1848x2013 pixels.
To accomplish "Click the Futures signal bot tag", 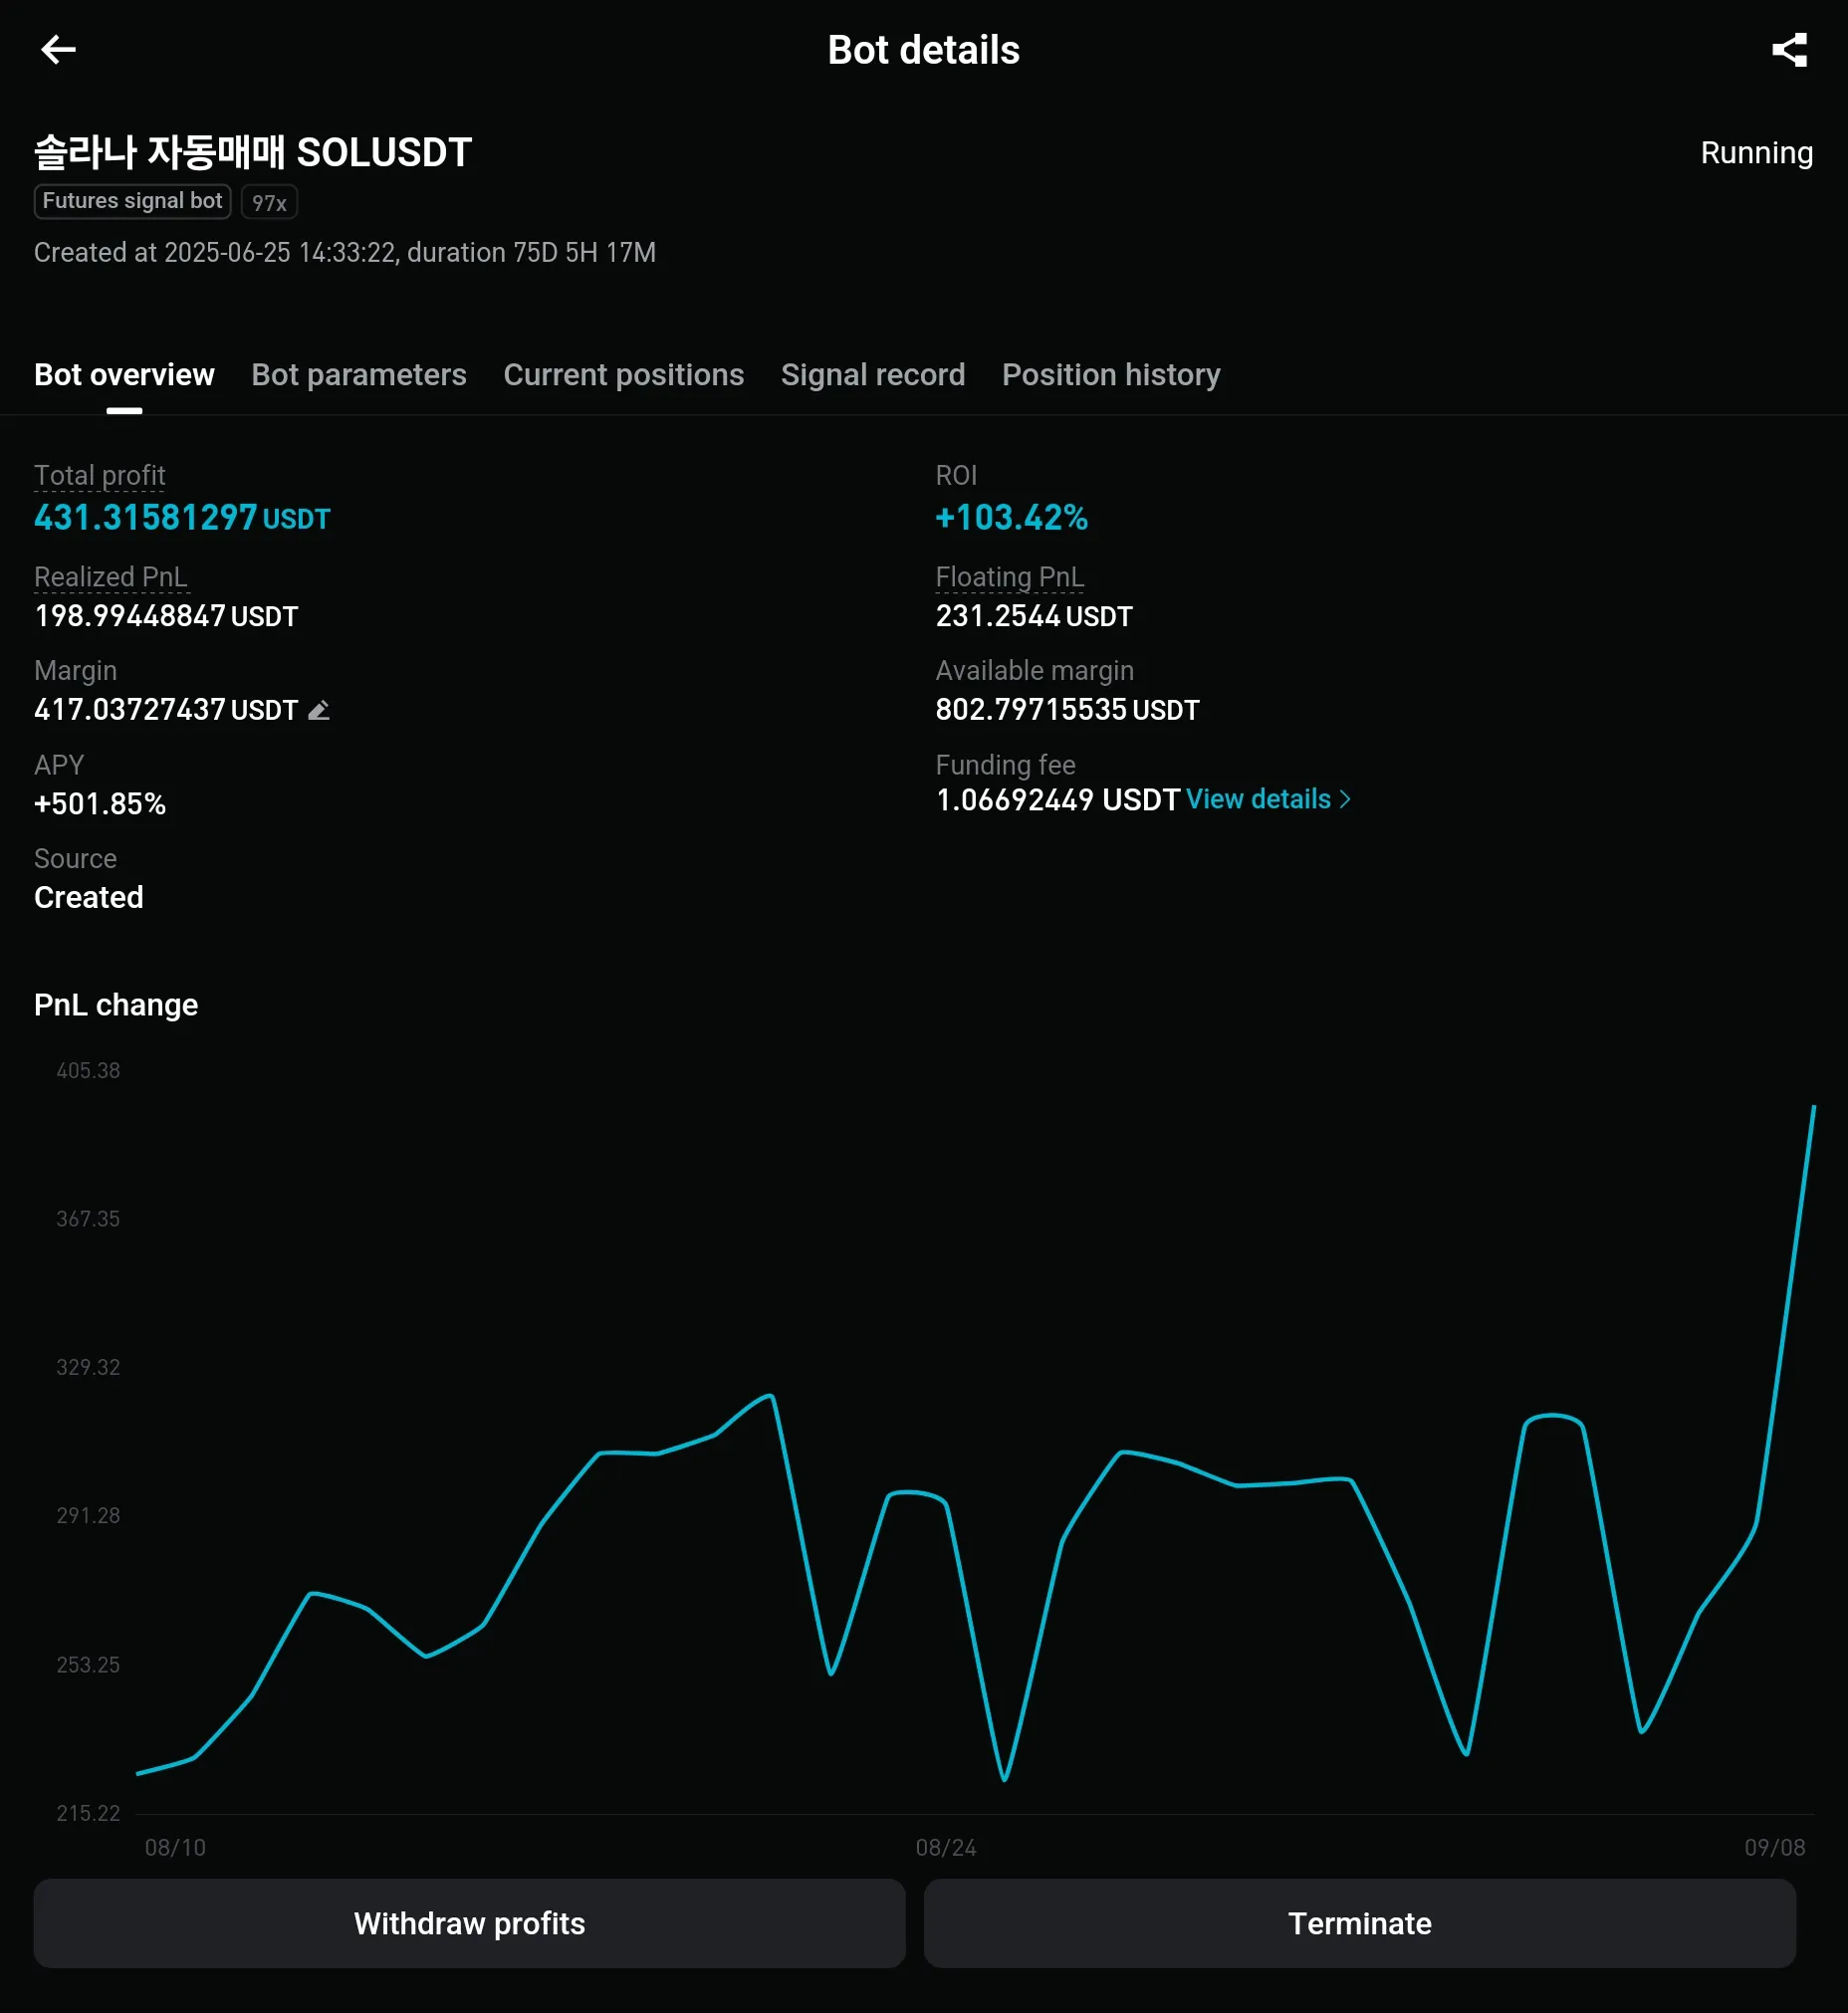I will click(132, 201).
